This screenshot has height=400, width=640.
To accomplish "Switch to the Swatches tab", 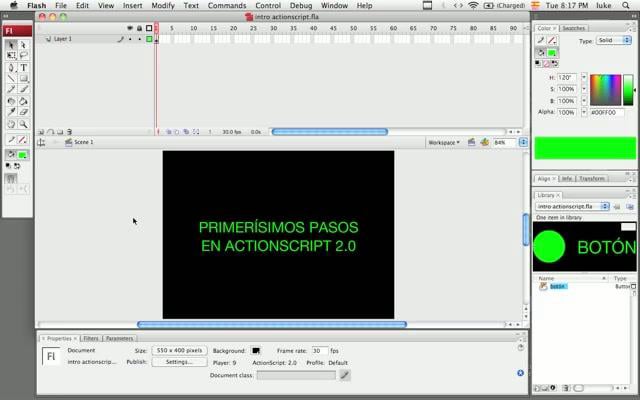I will [573, 28].
